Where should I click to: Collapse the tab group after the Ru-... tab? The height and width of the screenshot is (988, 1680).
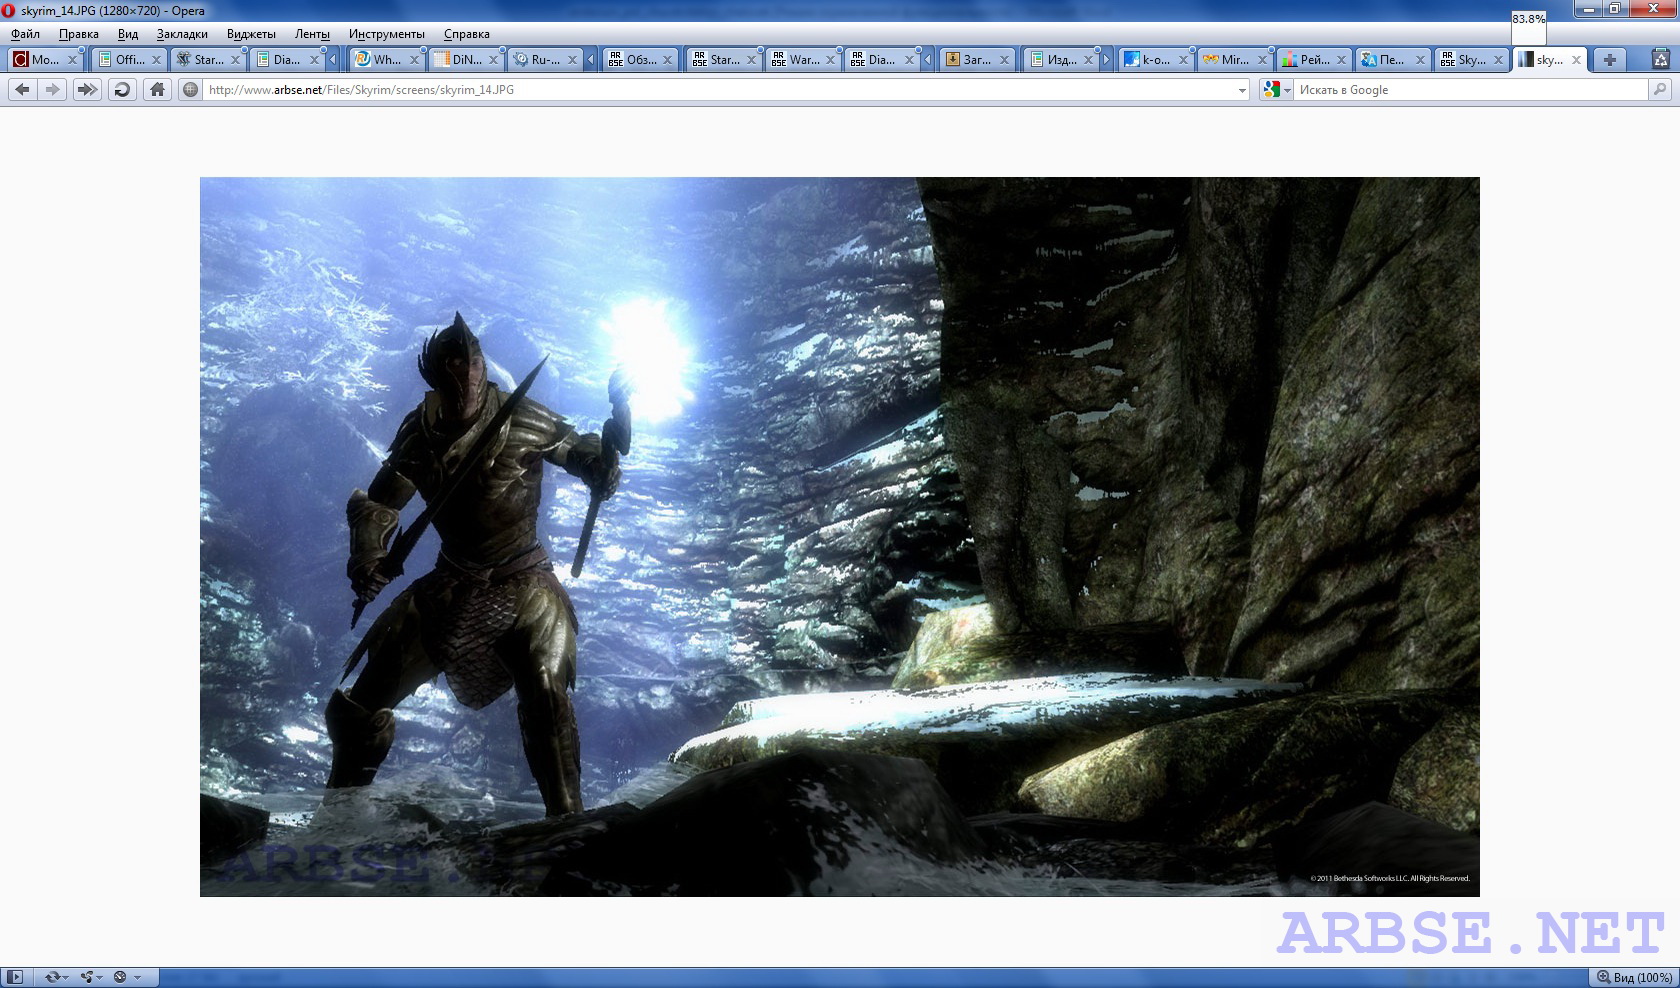pos(590,60)
